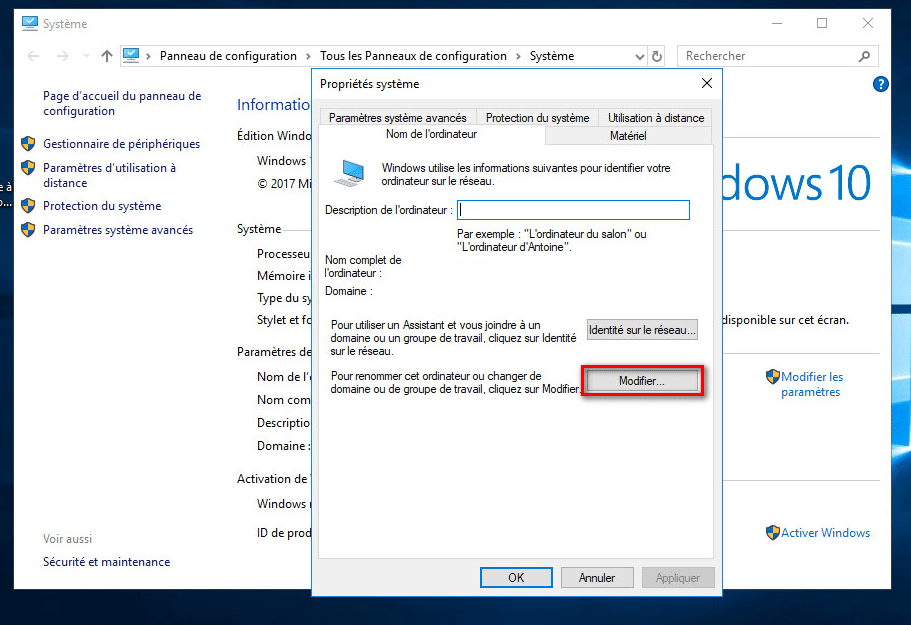Click shield icon beside Paramètres d'utilisation à distance
911x625 pixels.
point(28,168)
